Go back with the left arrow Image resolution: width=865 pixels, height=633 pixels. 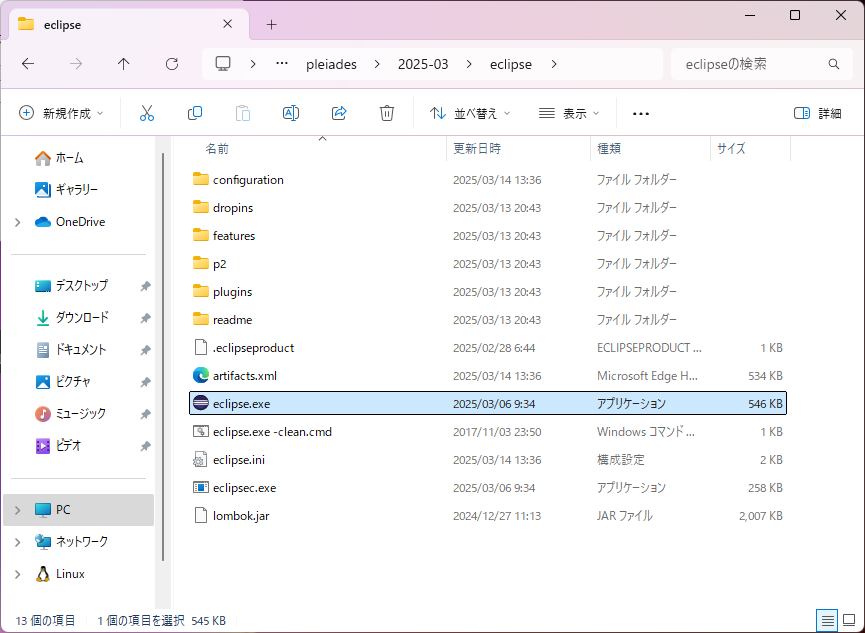point(28,64)
